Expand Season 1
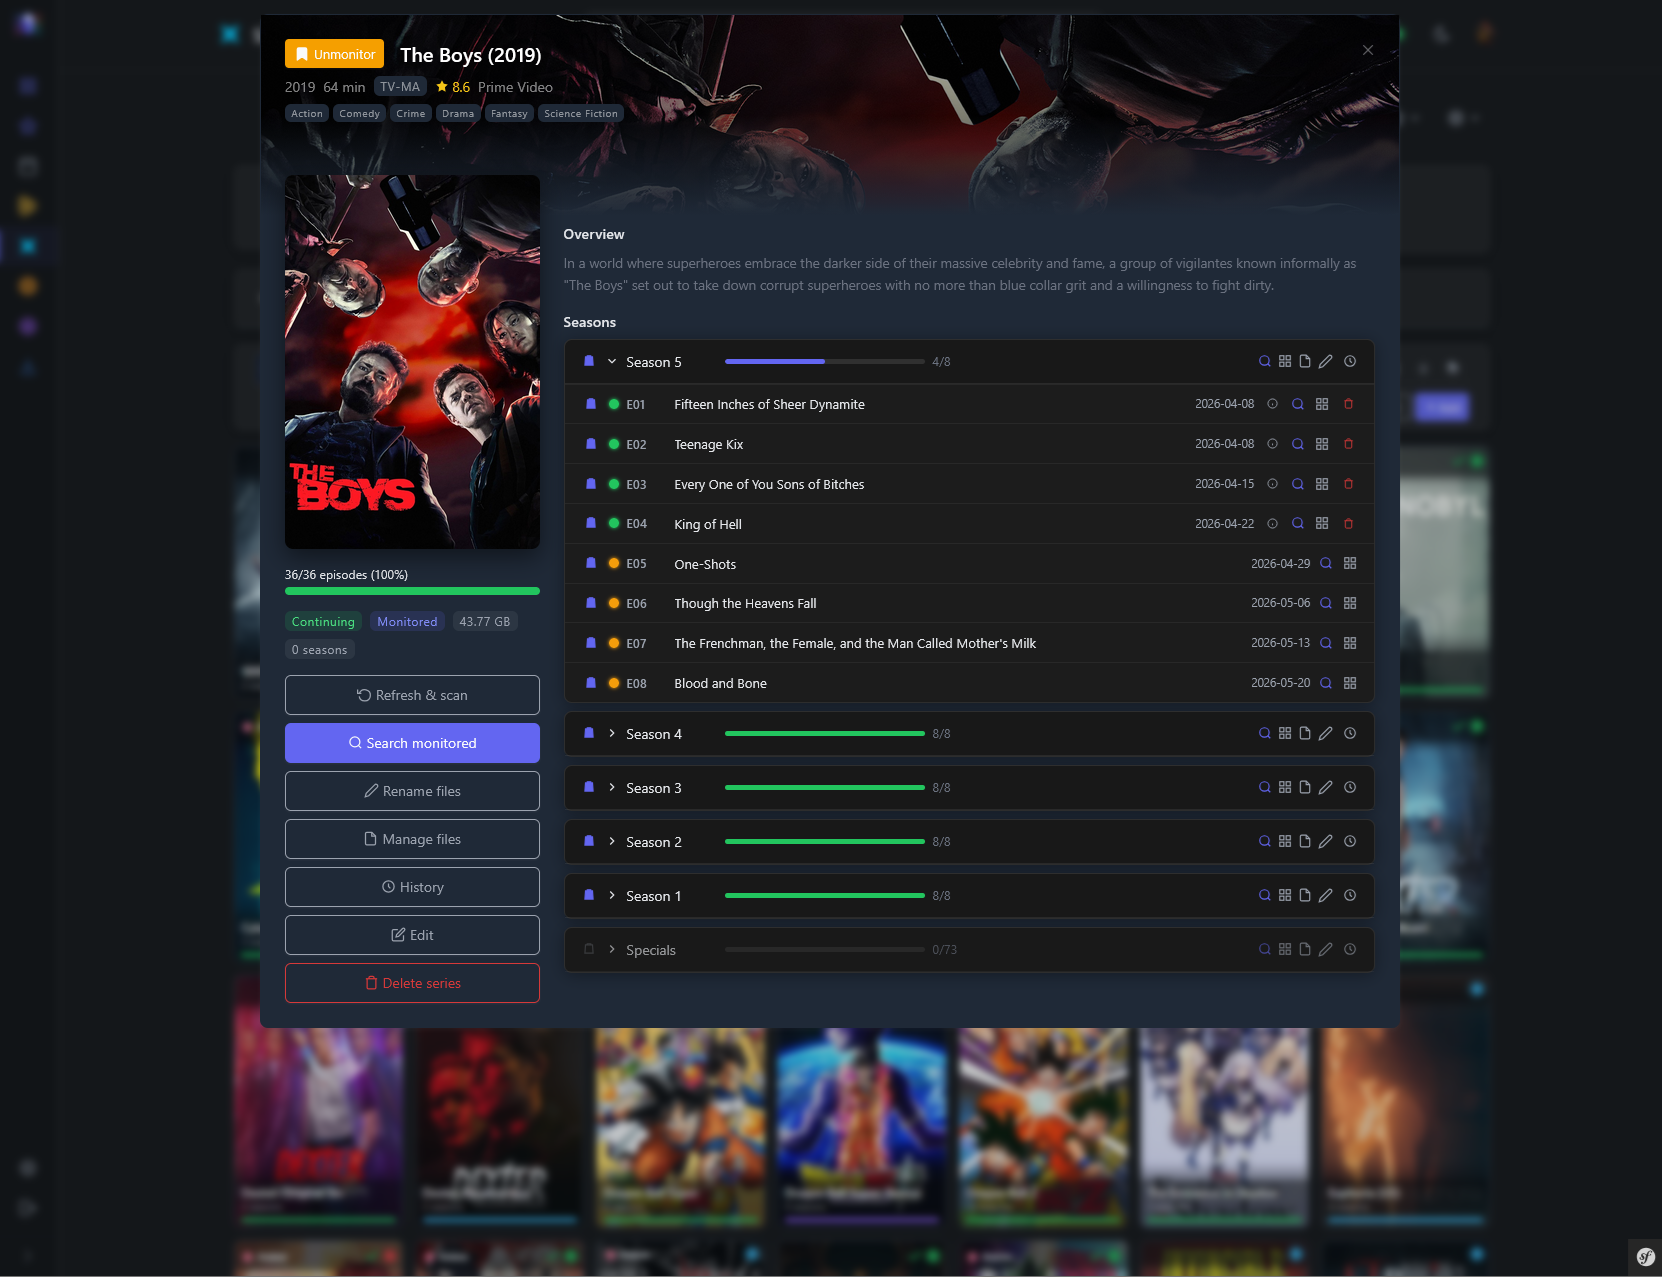This screenshot has width=1662, height=1277. click(612, 895)
